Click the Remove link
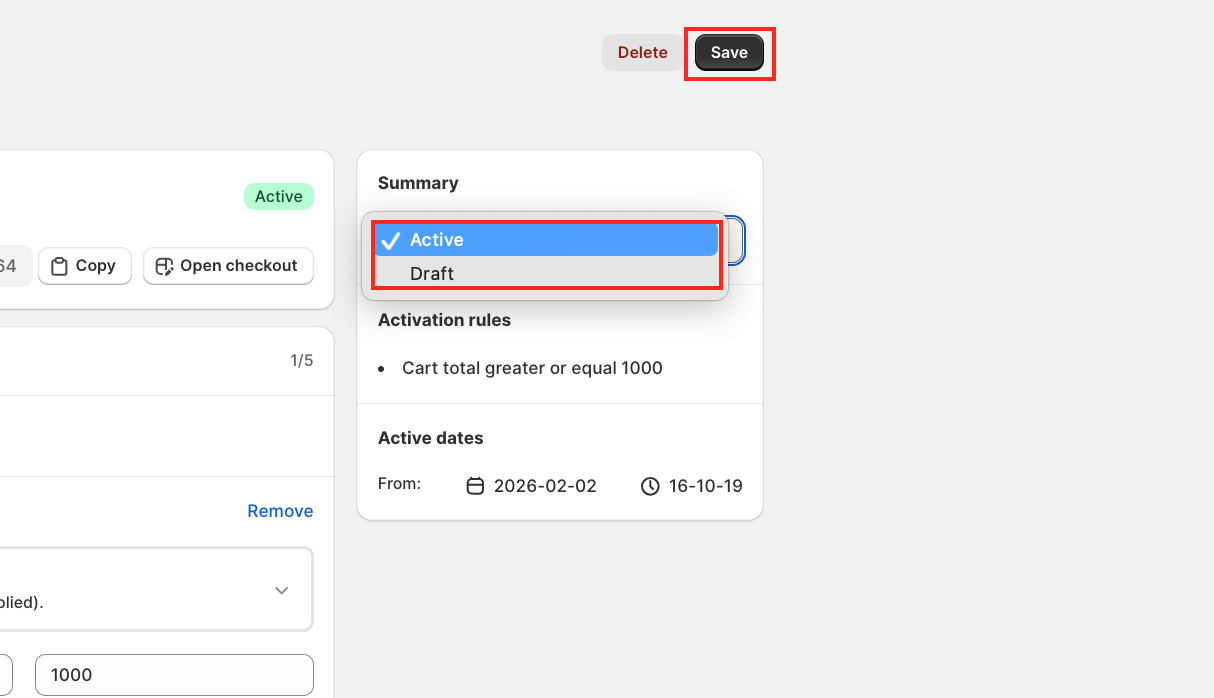Image resolution: width=1214 pixels, height=698 pixels. tap(280, 511)
